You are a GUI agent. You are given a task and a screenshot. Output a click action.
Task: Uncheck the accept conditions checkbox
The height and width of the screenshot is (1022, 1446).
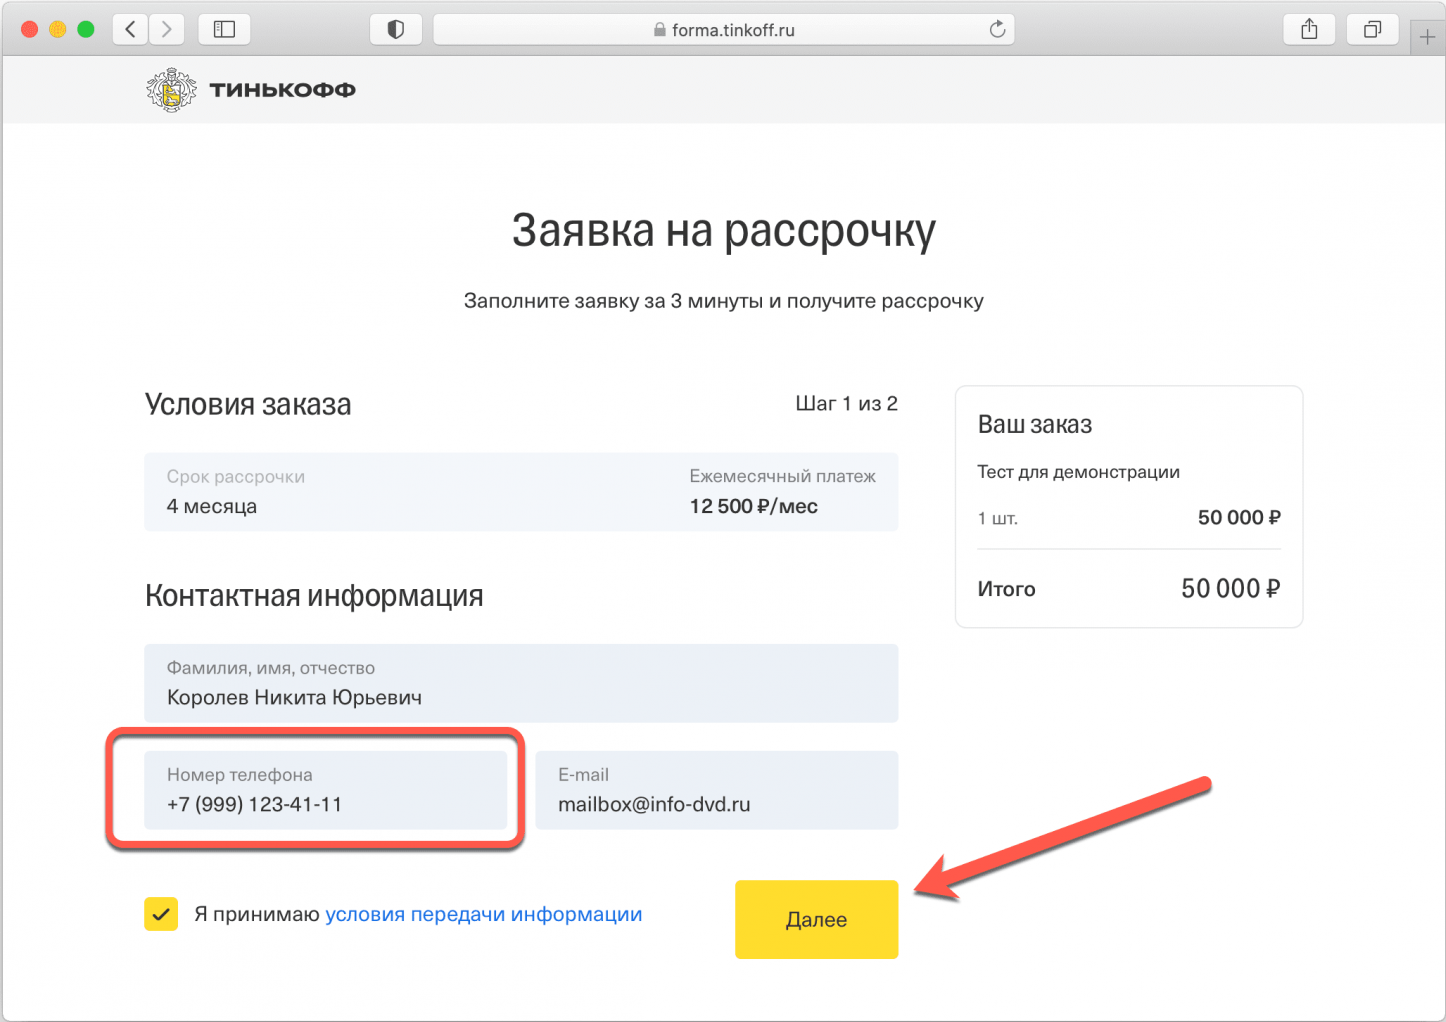tap(161, 914)
